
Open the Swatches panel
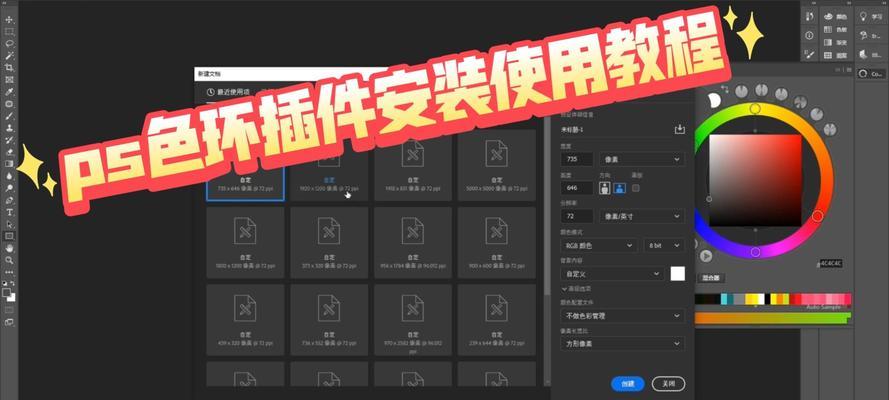[835, 29]
